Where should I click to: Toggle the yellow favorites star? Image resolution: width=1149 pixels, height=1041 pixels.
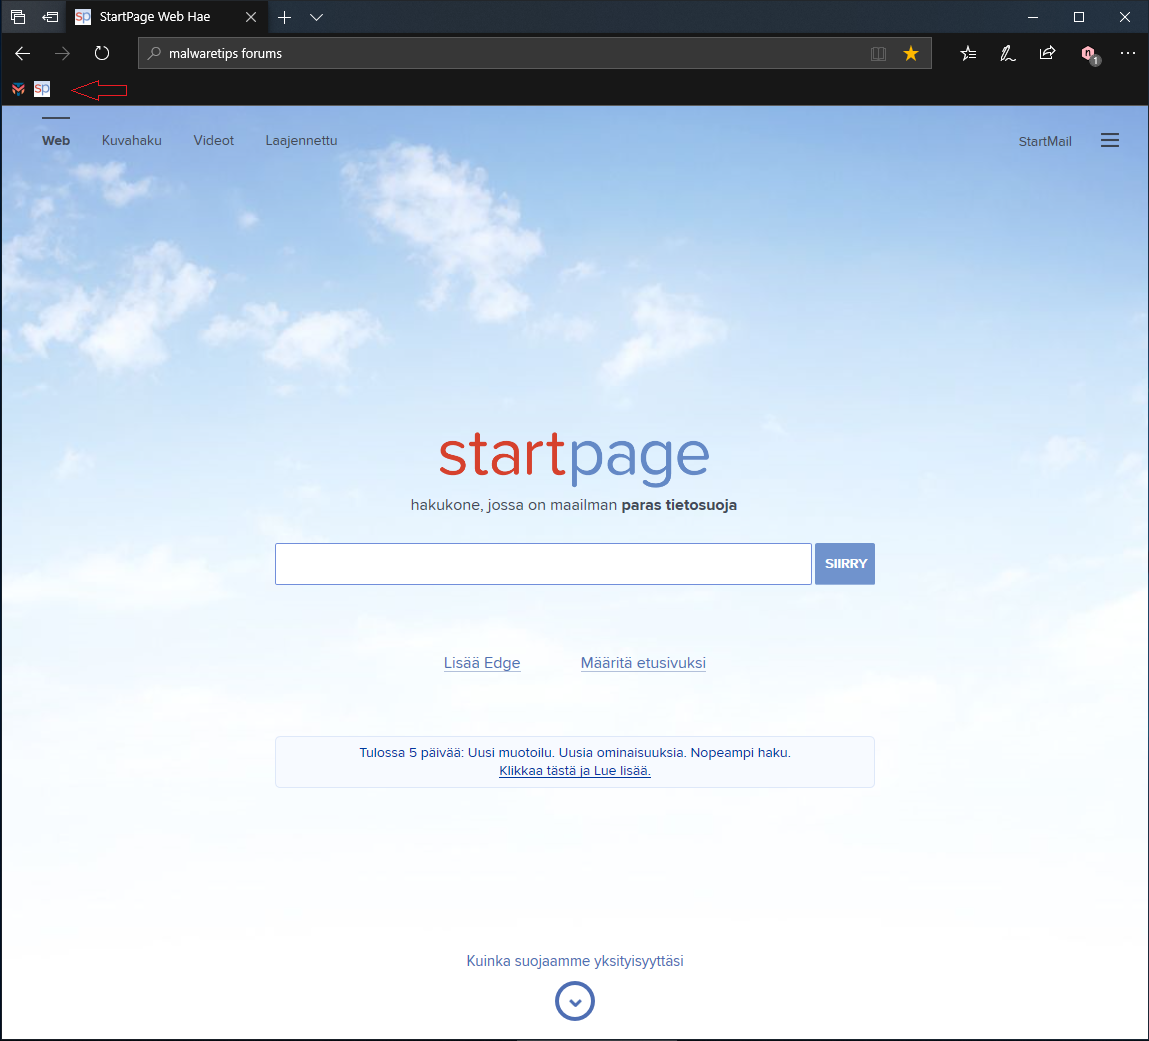pos(911,53)
